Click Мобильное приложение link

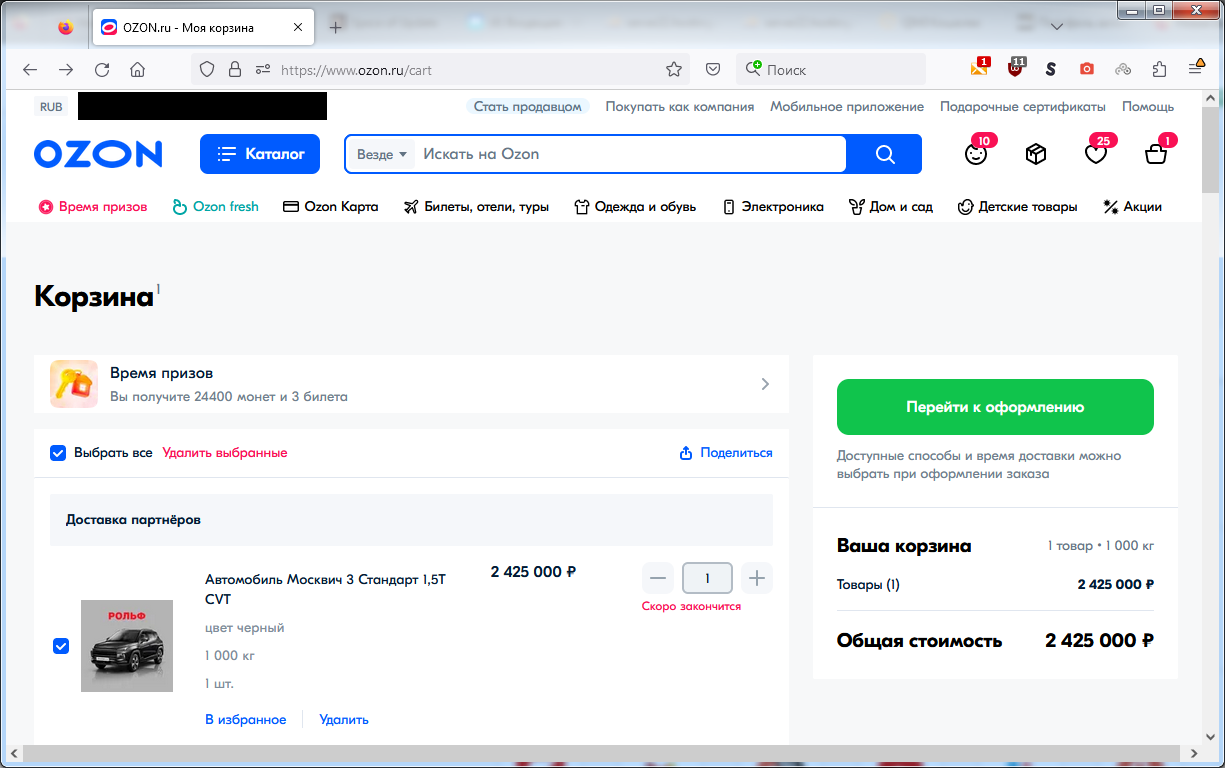(847, 106)
